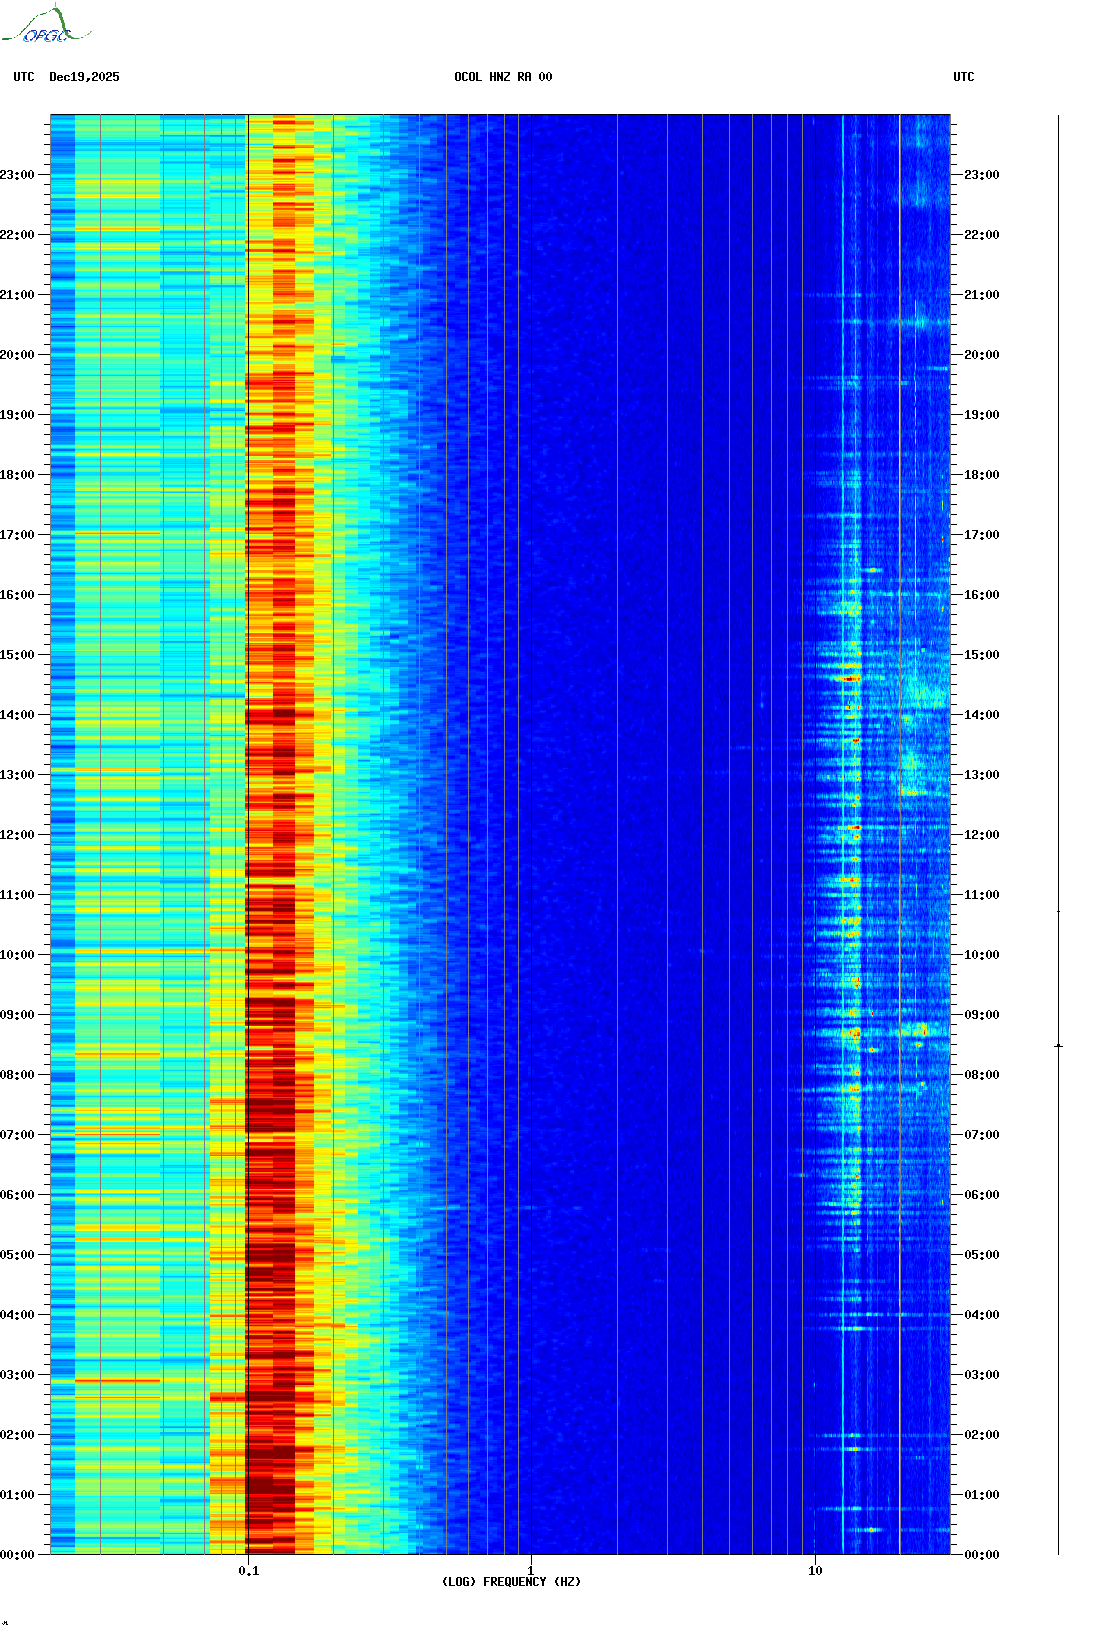Click the 02:00 label on the right axis
This screenshot has width=1102, height=1634.
pyautogui.click(x=982, y=1435)
